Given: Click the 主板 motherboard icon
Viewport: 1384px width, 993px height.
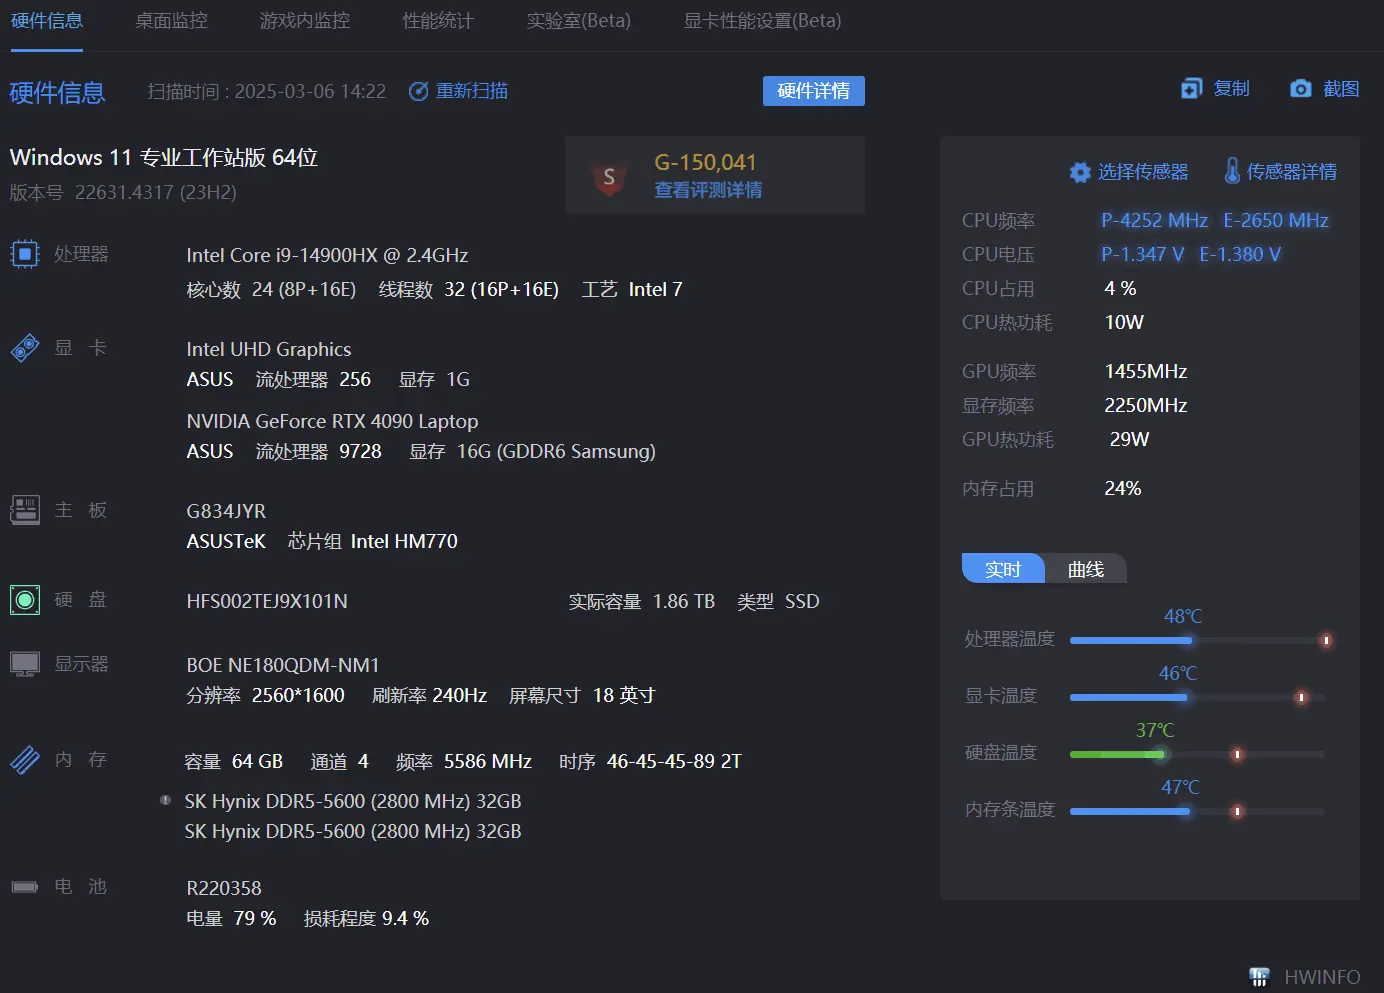Looking at the screenshot, I should tap(24, 510).
